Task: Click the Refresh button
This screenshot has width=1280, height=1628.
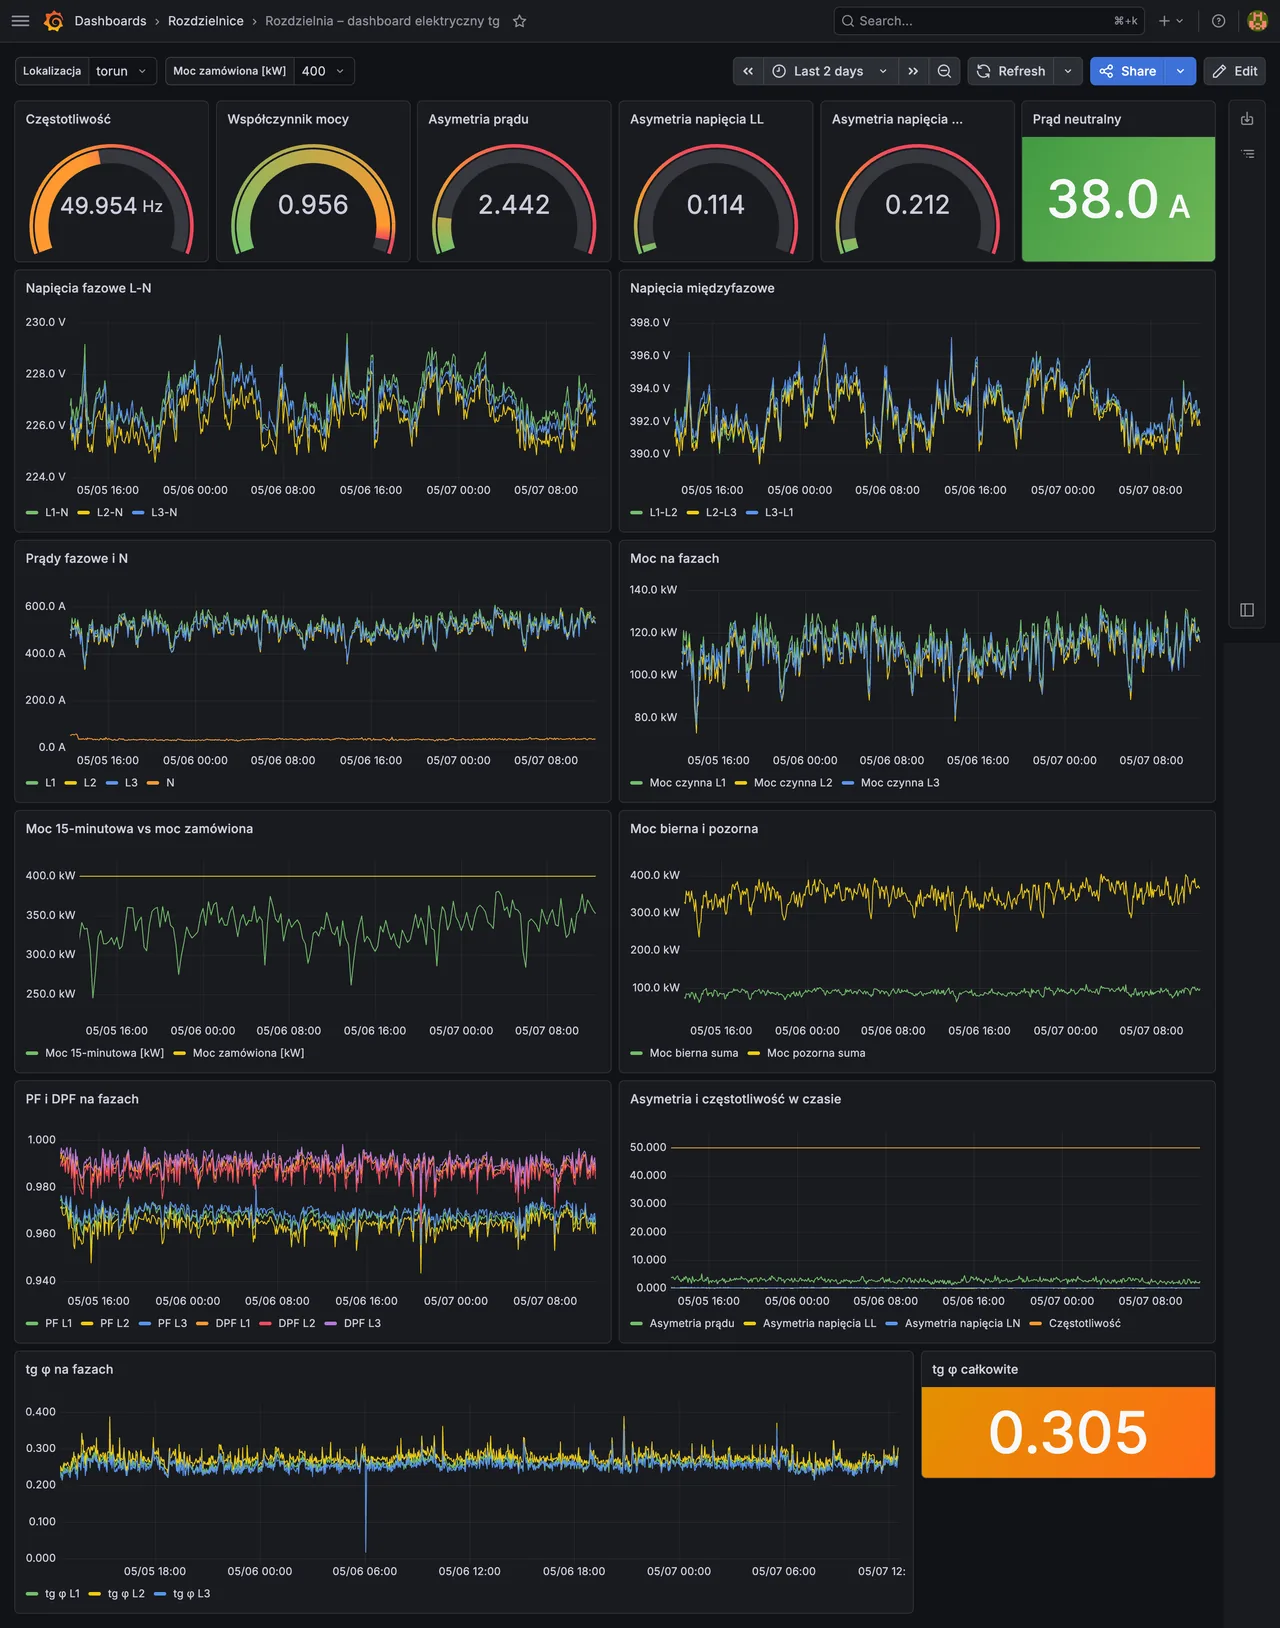Action: [1011, 71]
